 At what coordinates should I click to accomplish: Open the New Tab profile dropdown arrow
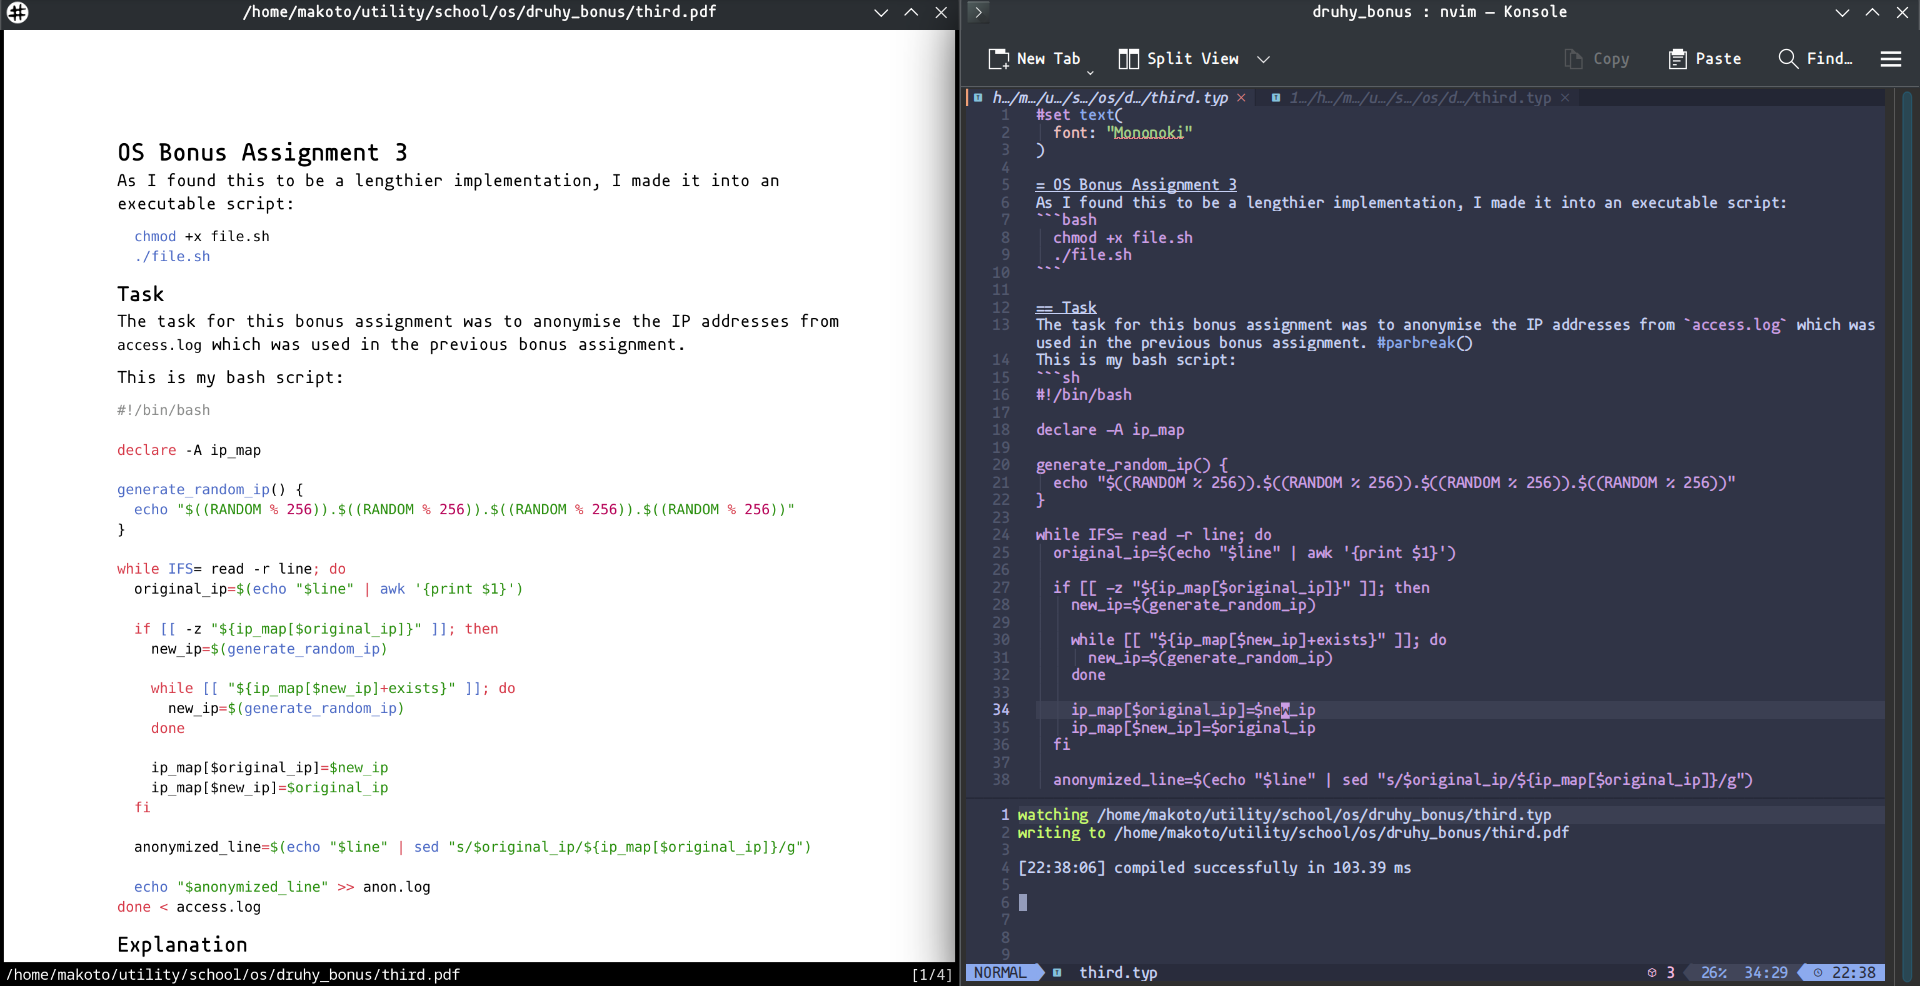[1090, 72]
